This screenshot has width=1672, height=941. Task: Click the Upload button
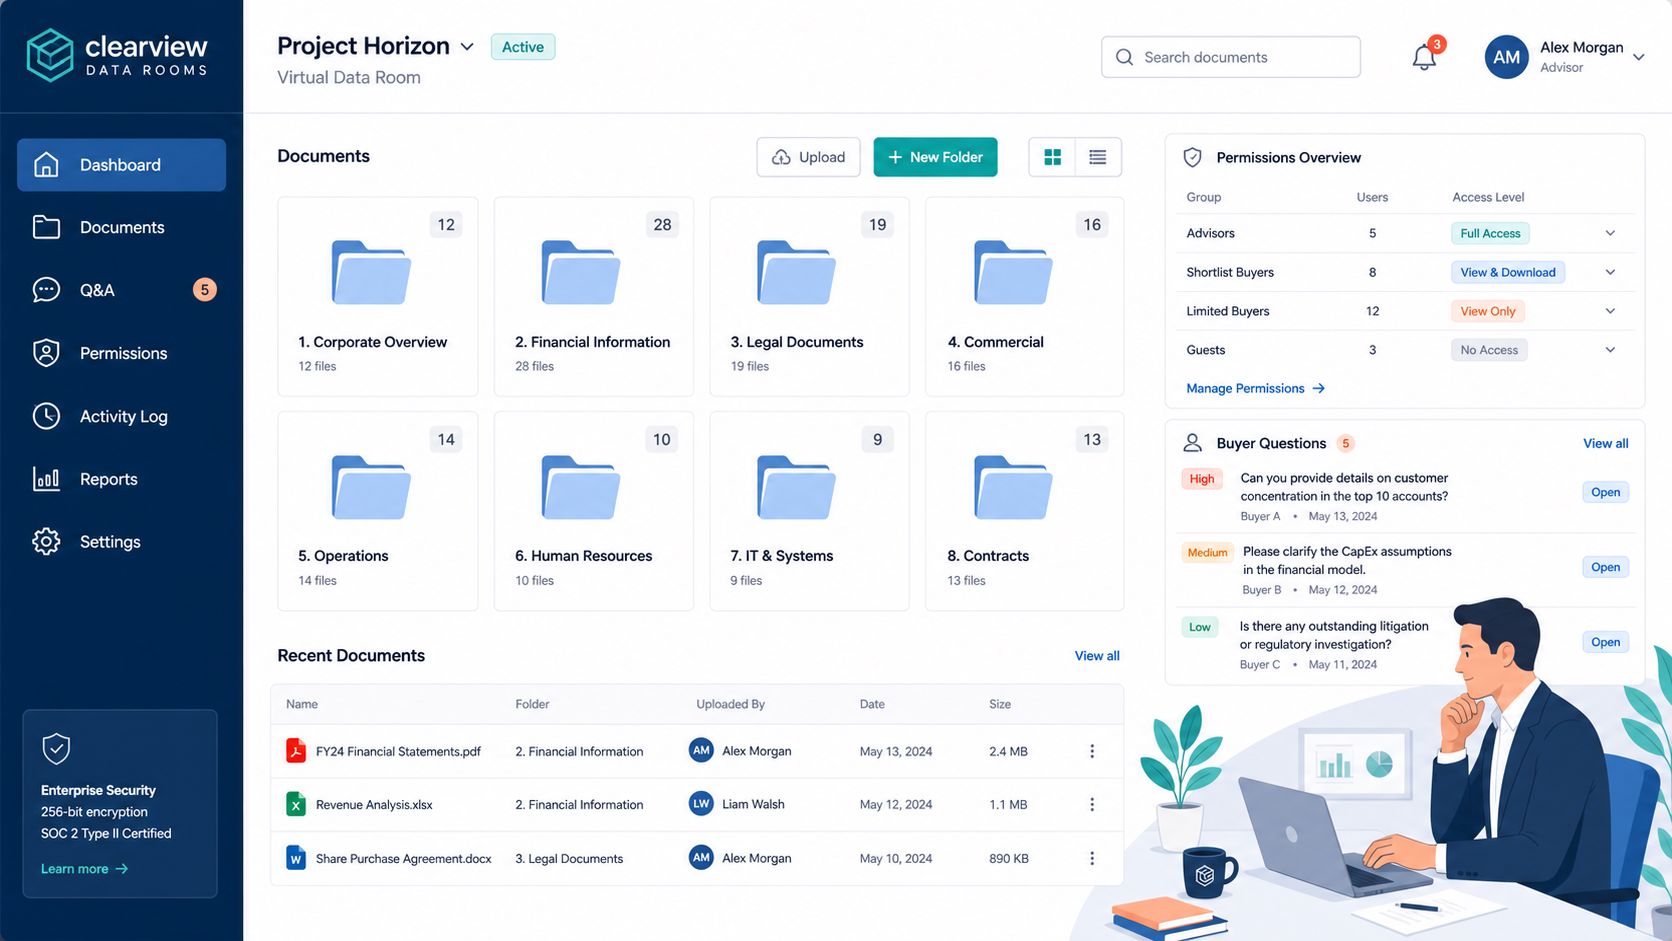click(x=808, y=157)
